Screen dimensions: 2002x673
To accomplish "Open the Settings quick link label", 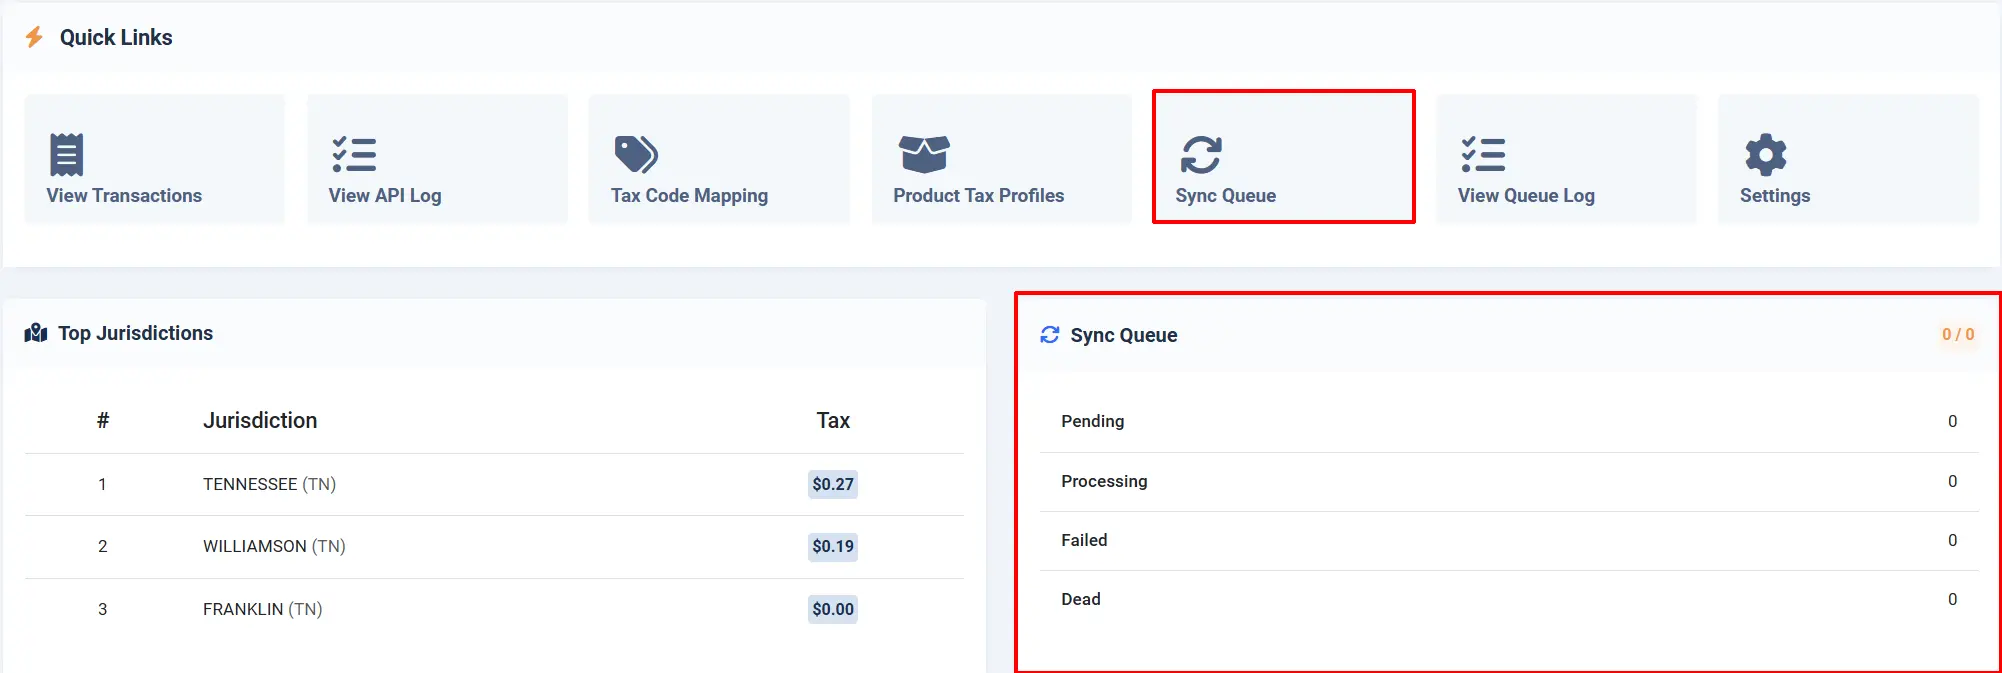I will [1775, 195].
